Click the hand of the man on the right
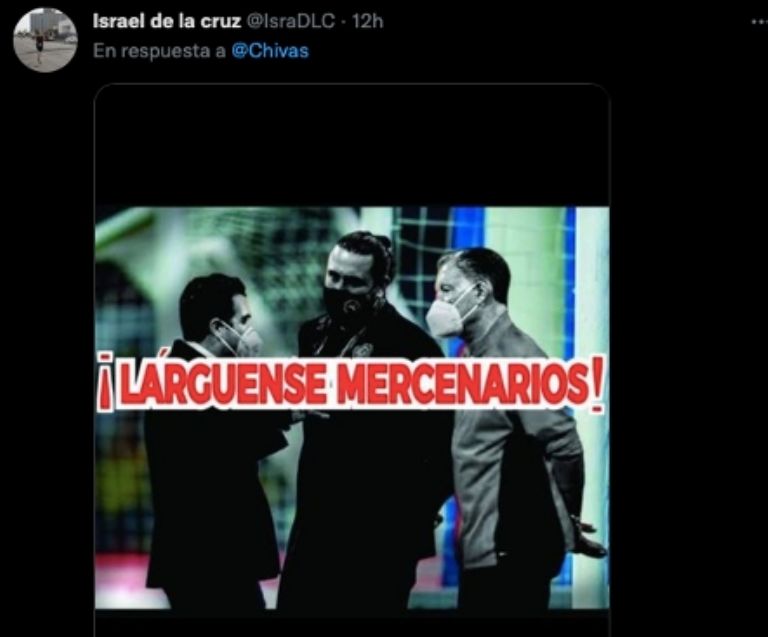The image size is (768, 637). point(589,535)
